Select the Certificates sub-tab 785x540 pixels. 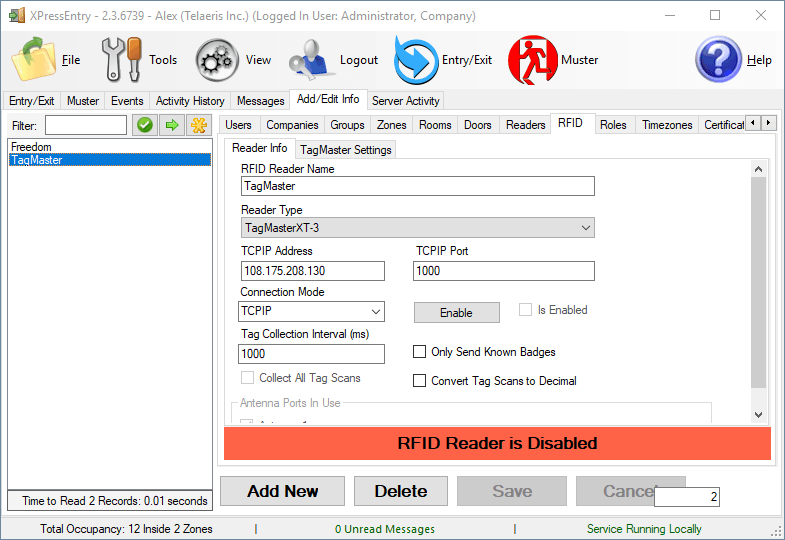(724, 125)
